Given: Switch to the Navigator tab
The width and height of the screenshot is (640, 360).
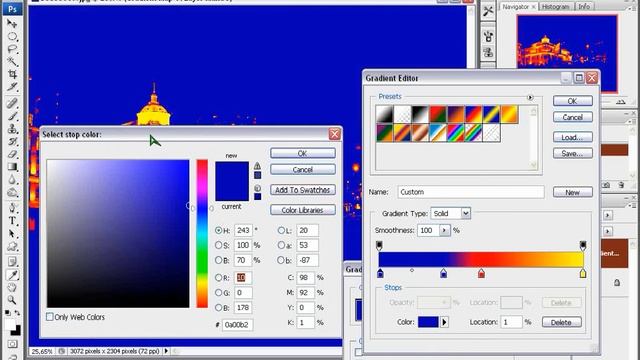Looking at the screenshot, I should click(x=518, y=7).
